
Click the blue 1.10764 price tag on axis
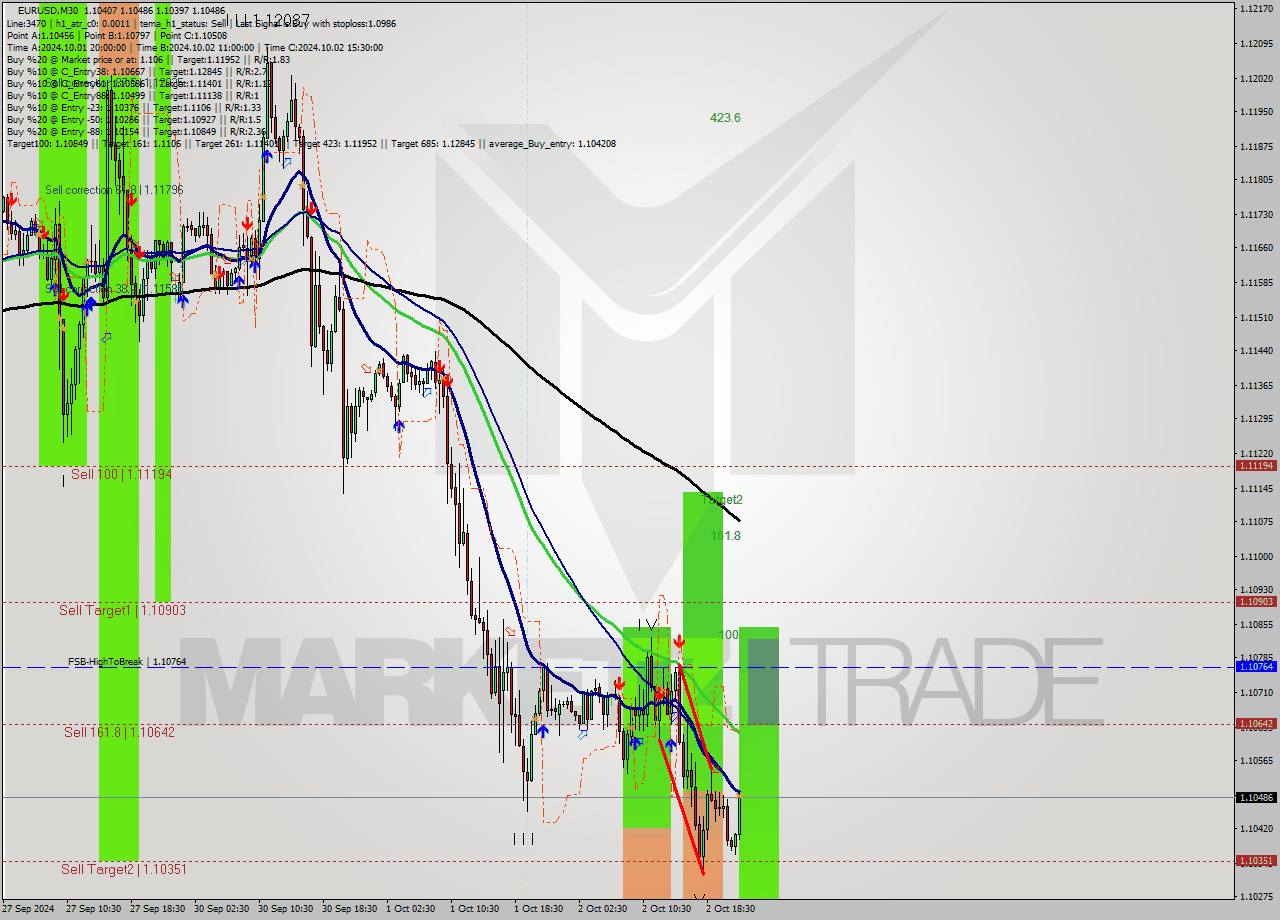[x=1255, y=666]
